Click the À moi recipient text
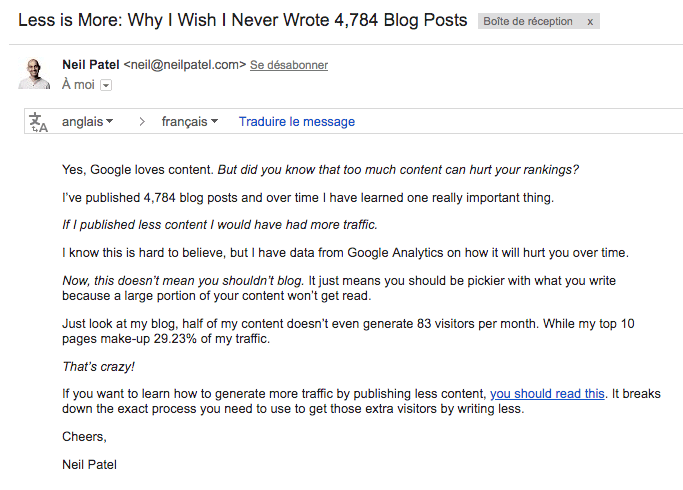The width and height of the screenshot is (683, 490). coord(78,84)
